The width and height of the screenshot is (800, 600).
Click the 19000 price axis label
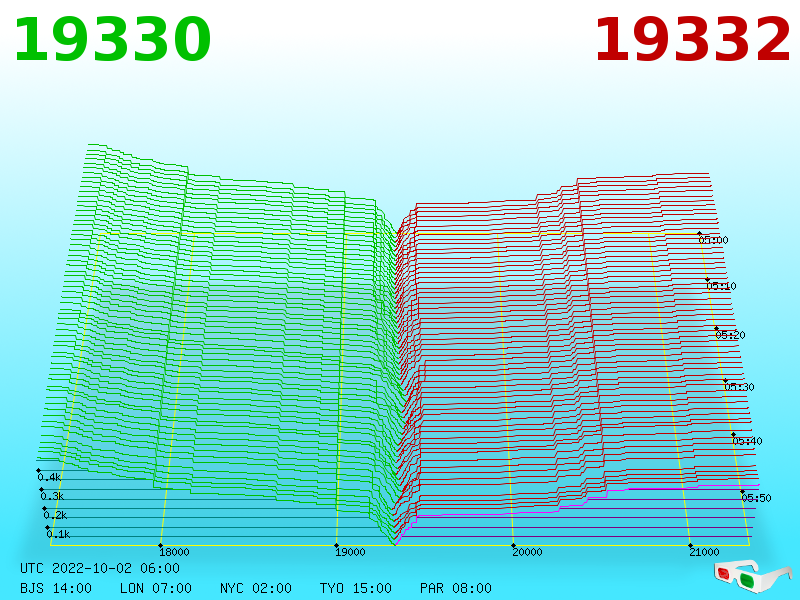coord(350,552)
